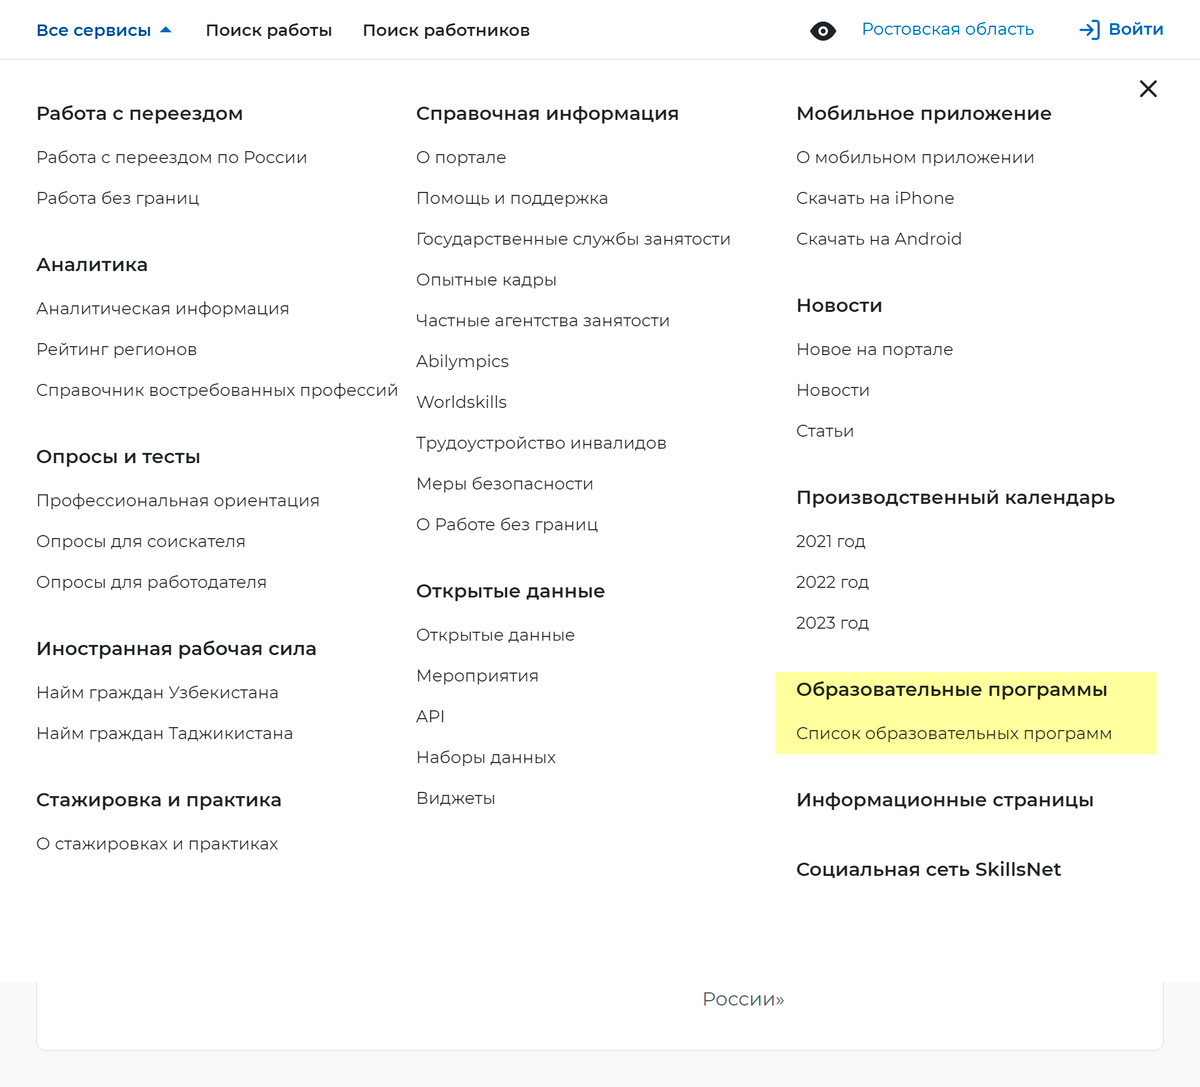Open Рейтинг регионов analytics page
The height and width of the screenshot is (1087, 1200).
coord(116,349)
